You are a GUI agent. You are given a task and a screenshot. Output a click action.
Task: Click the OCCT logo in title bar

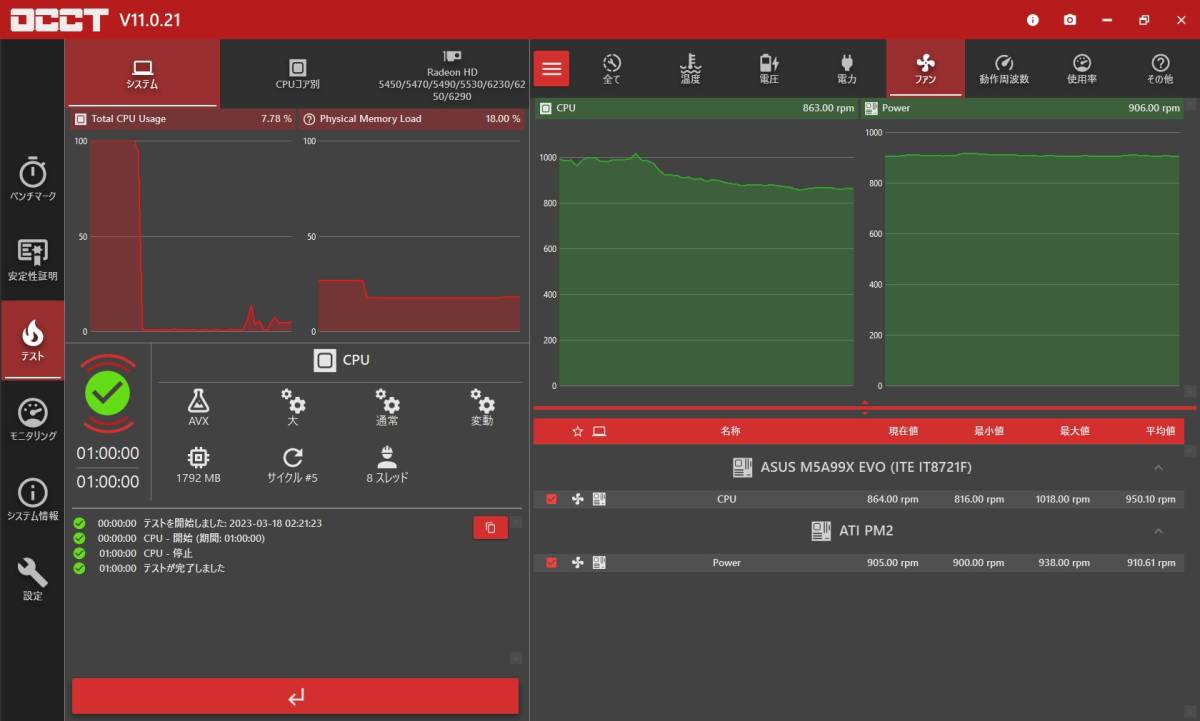58,20
